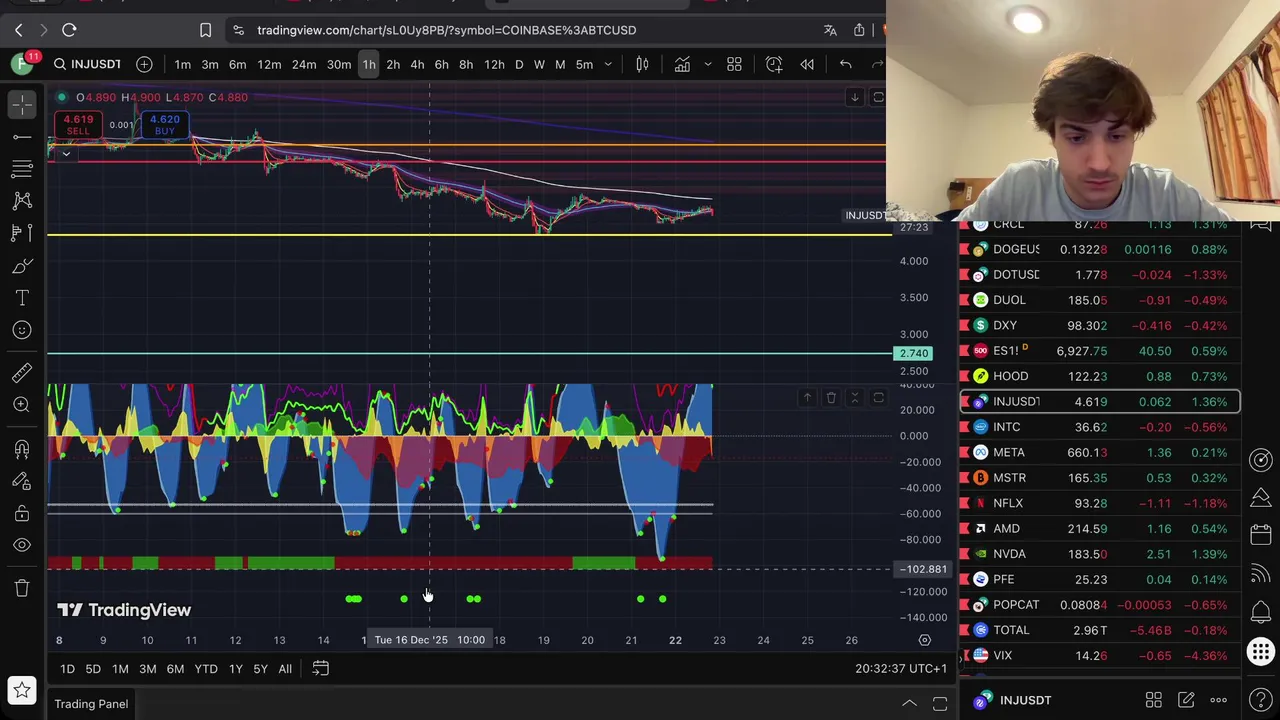The height and width of the screenshot is (720, 1280).
Task: Collapse the indicator legend chevron
Action: 65,154
